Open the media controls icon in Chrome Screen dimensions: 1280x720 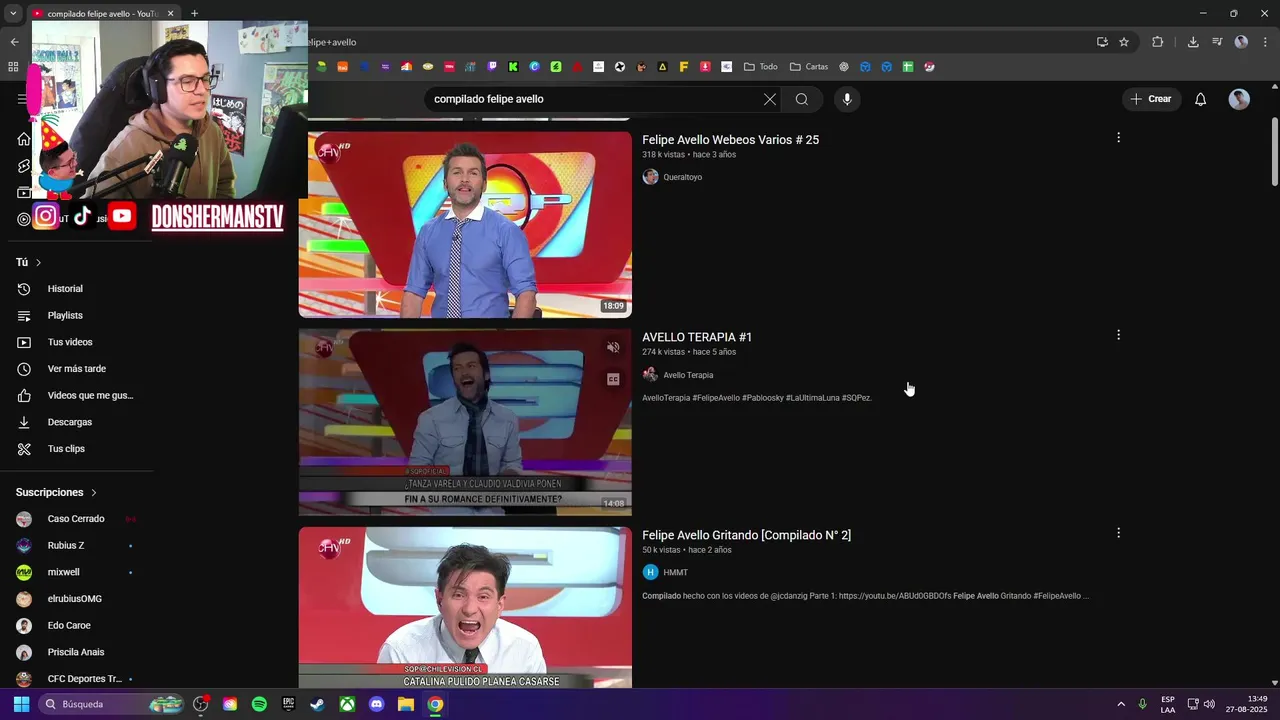(1217, 42)
